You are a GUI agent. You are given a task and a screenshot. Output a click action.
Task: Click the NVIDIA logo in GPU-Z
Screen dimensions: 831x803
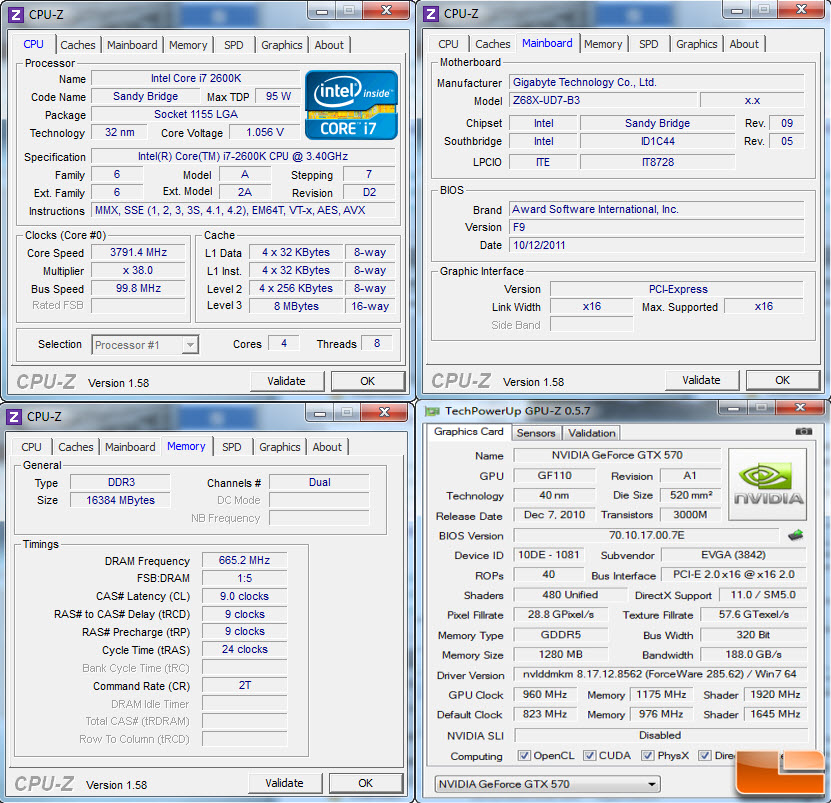pyautogui.click(x=768, y=484)
